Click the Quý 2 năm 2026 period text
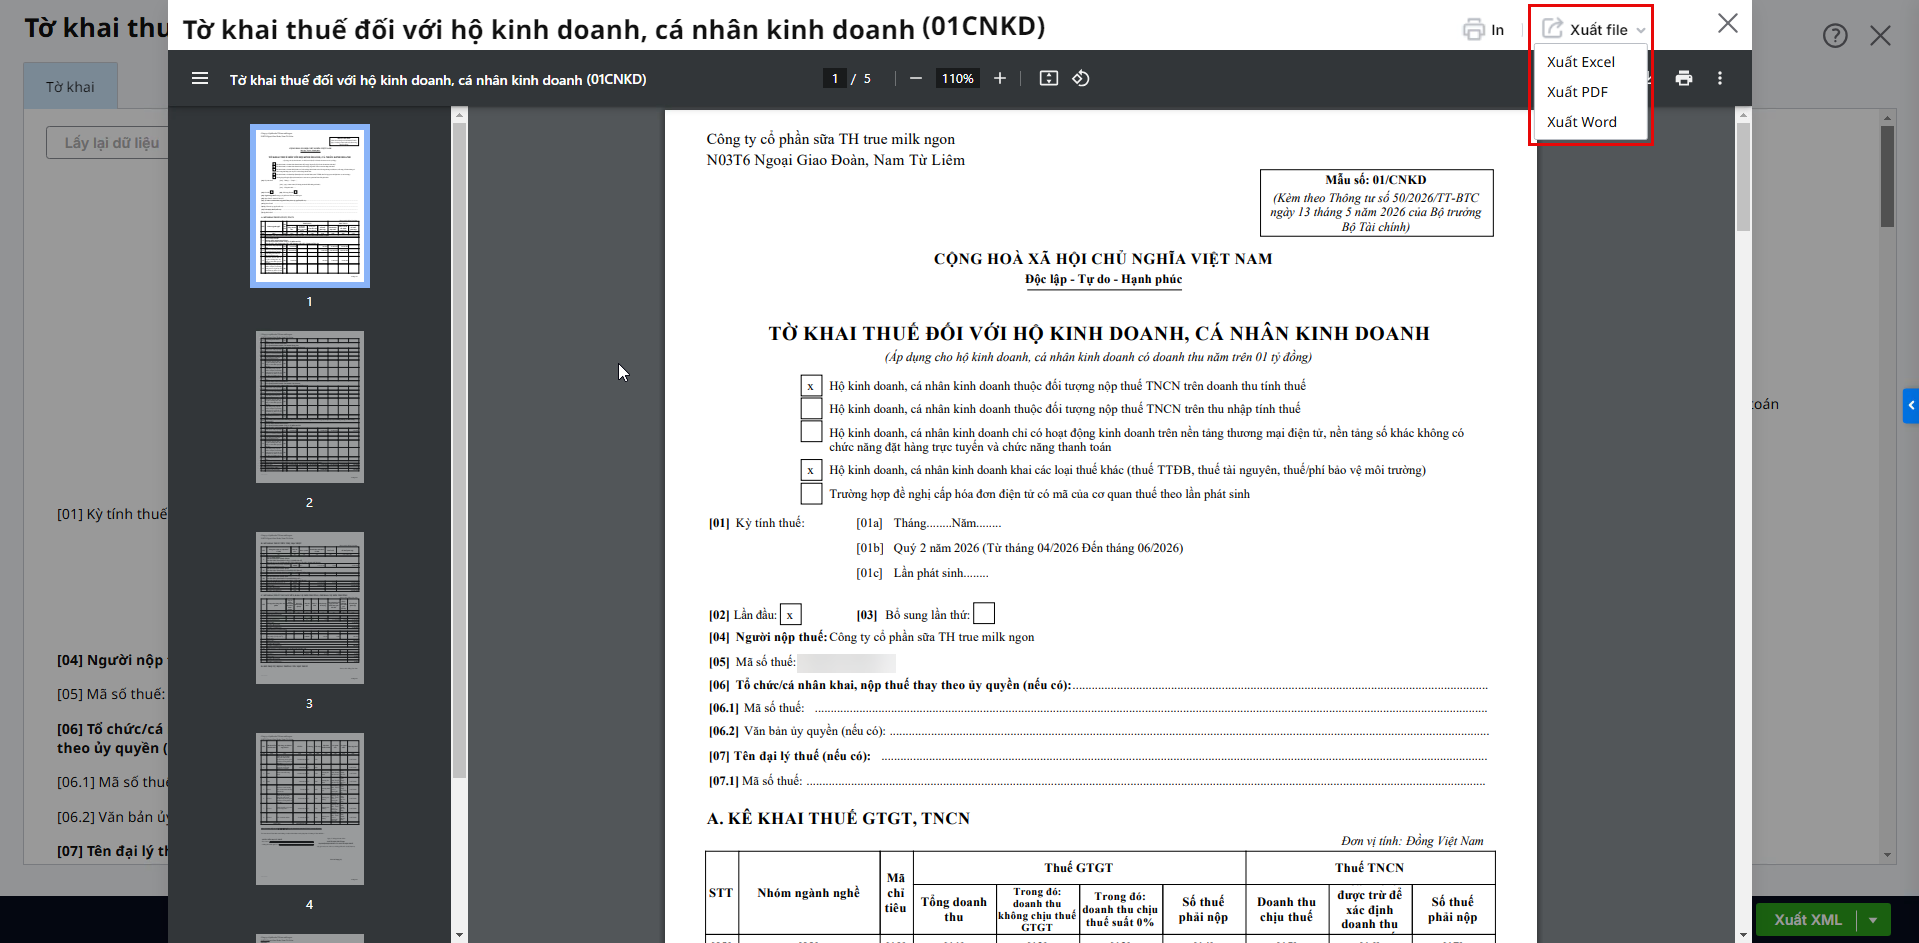 coord(1038,548)
